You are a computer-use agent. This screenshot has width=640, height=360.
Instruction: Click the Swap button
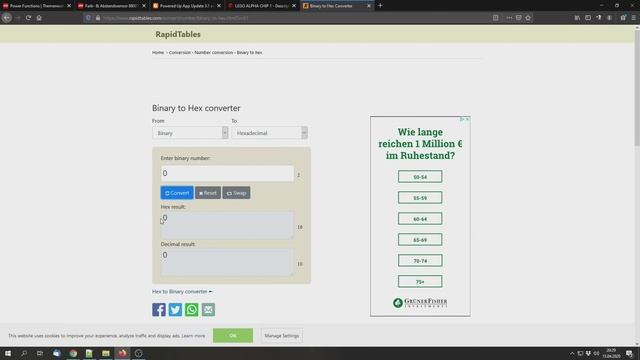coord(236,193)
